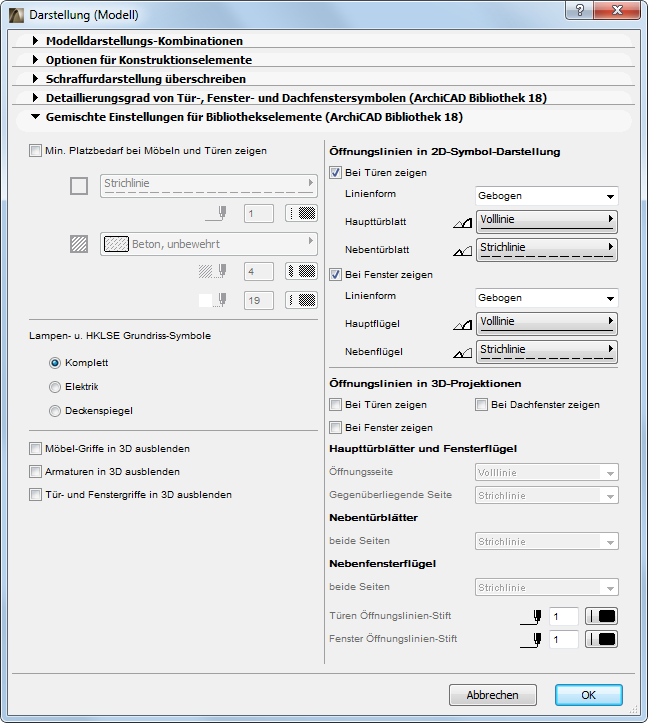Open Haupttürblatt Volllinie line type selector
Viewport: 648px width, 723px height.
coord(547,222)
